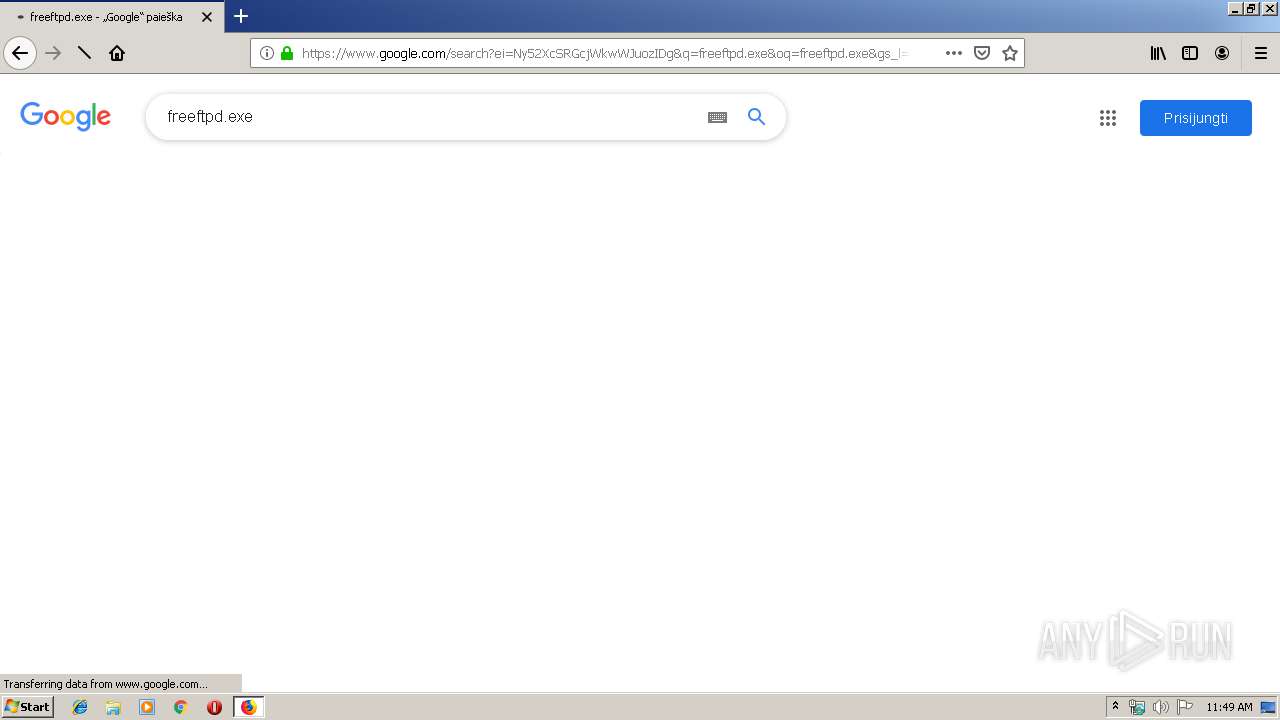Open the Windows Start menu
Viewport: 1280px width, 720px height.
[27, 707]
